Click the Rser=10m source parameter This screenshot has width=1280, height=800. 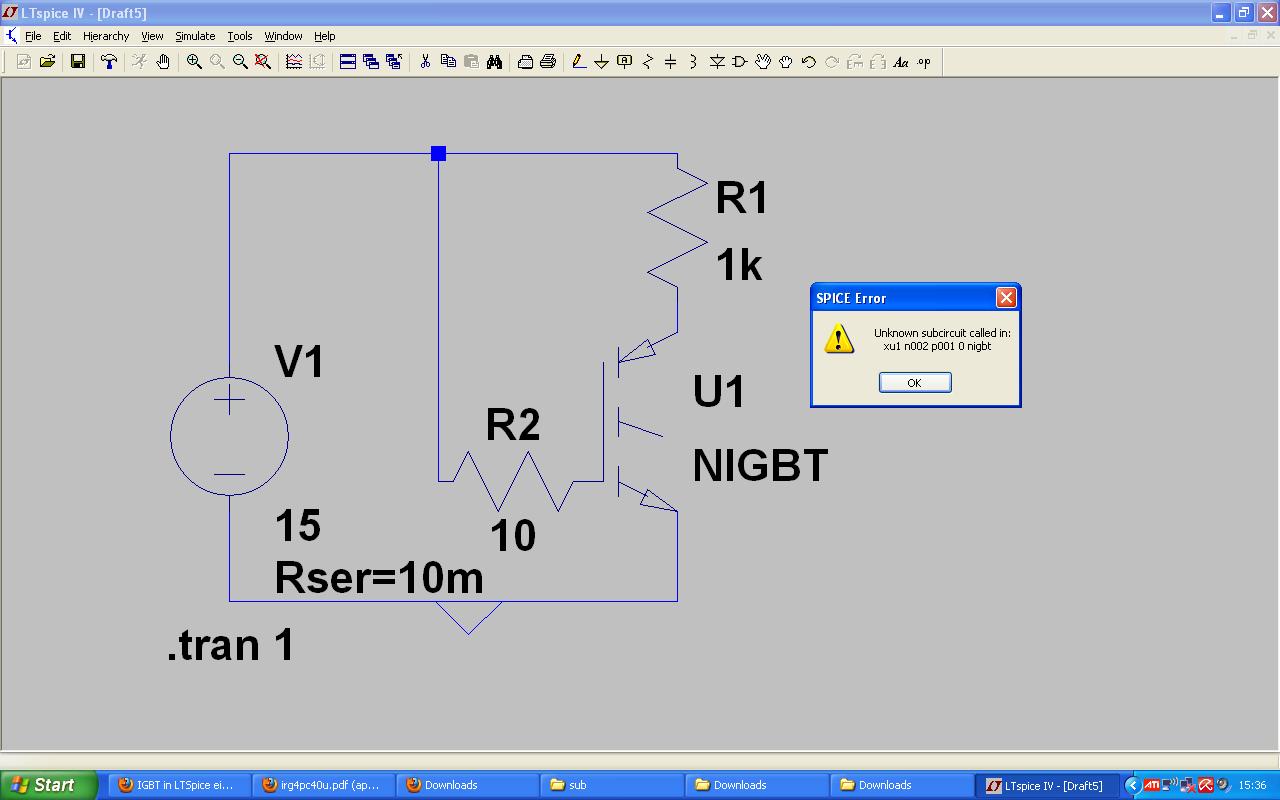pos(379,578)
